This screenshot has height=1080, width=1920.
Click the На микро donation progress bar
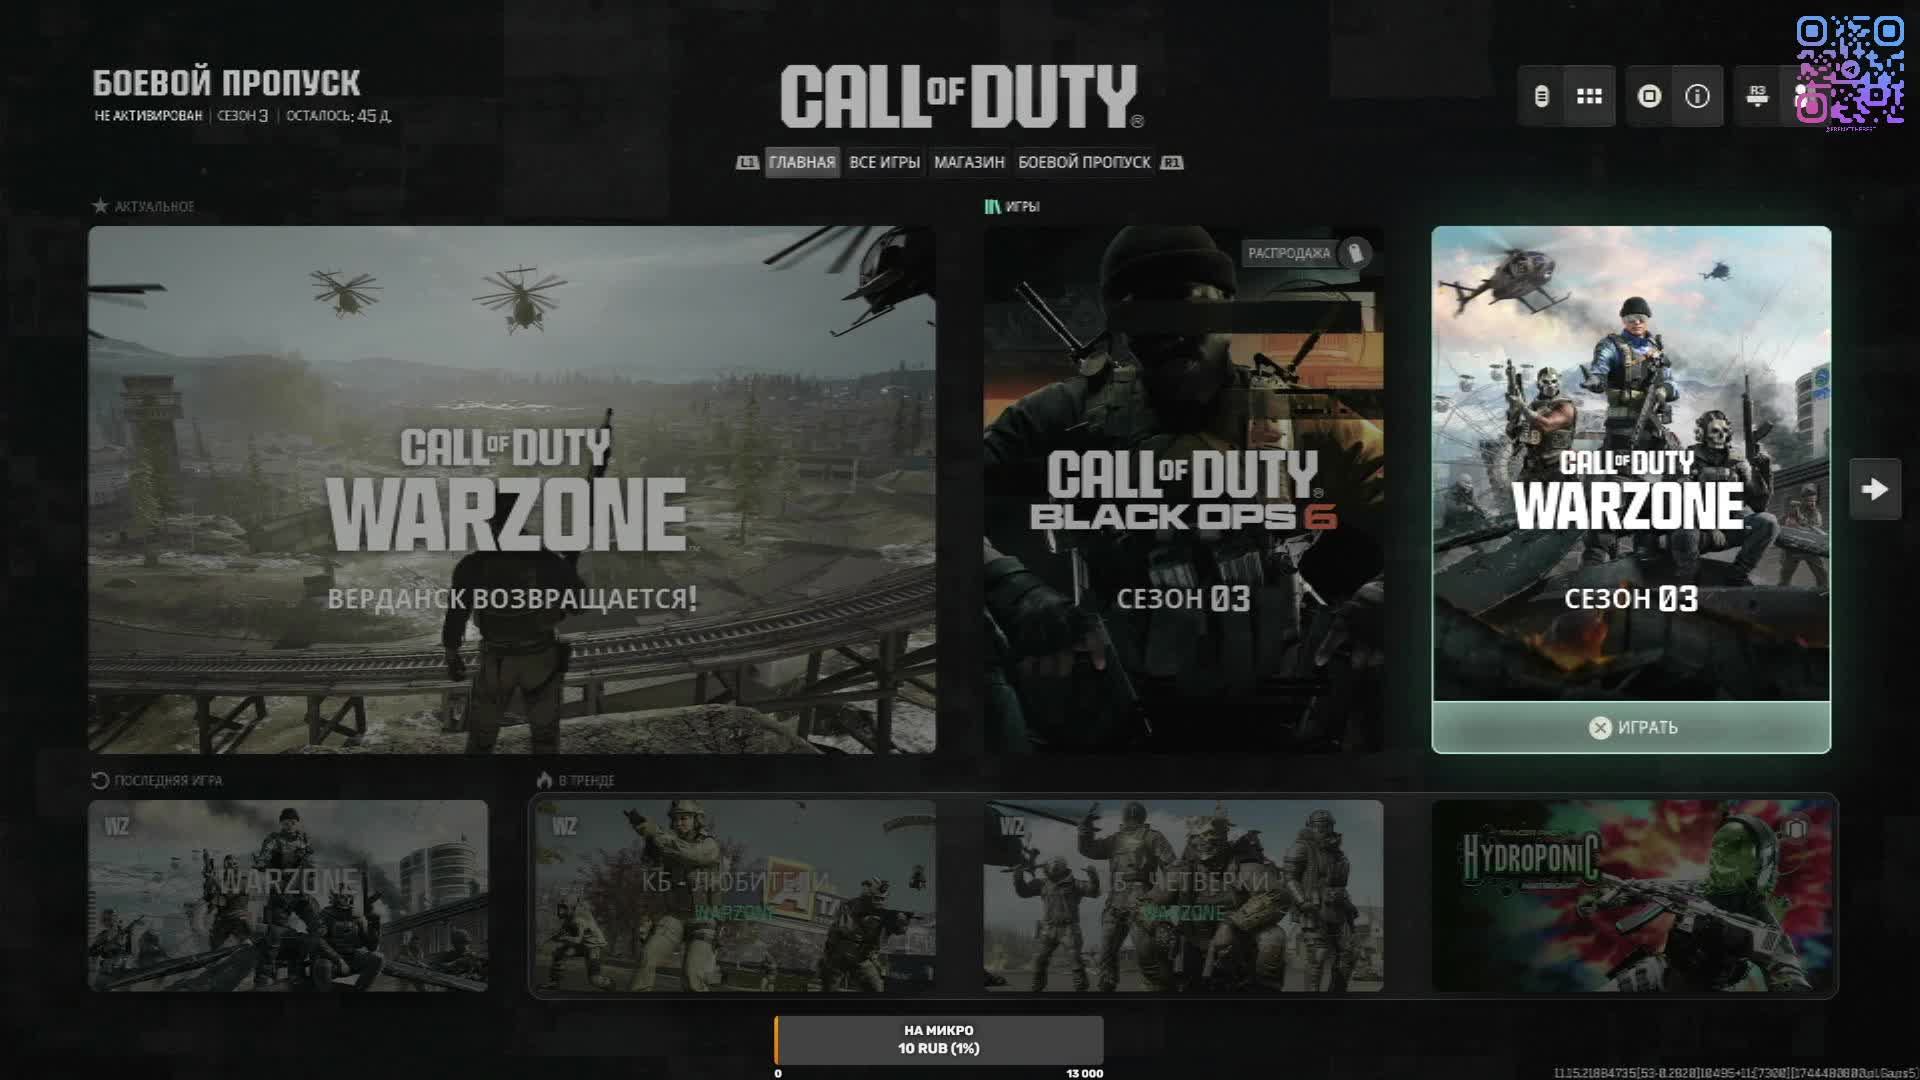(x=938, y=1040)
